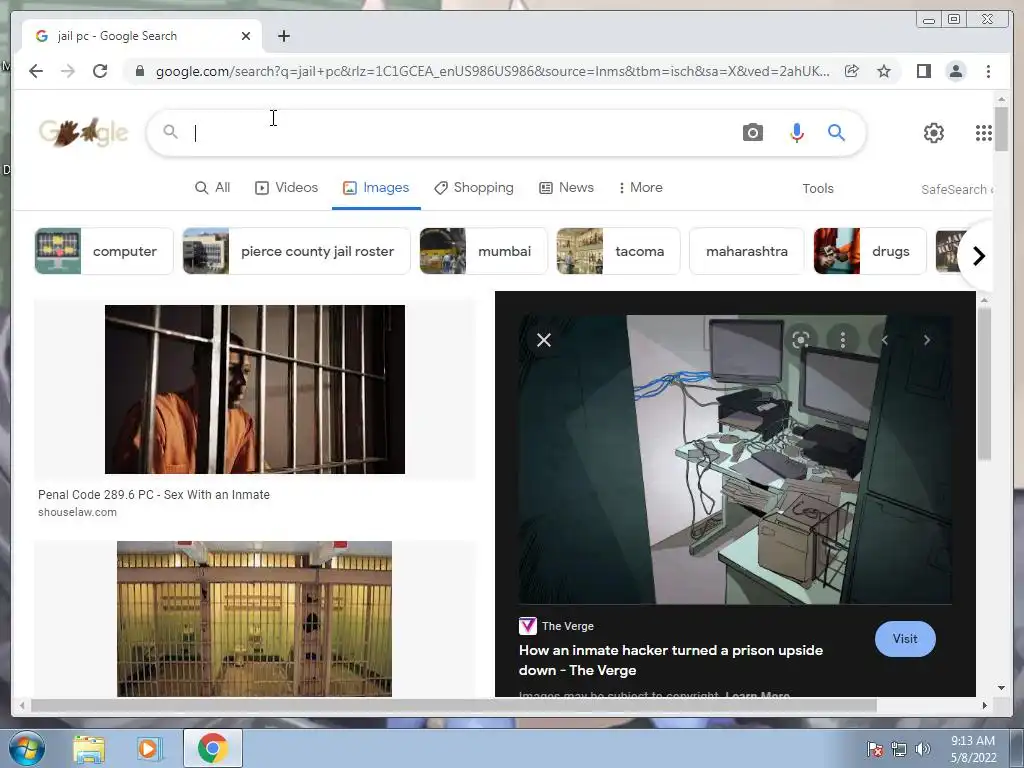1024x768 pixels.
Task: Open a new tab with the plus button
Action: coord(283,36)
